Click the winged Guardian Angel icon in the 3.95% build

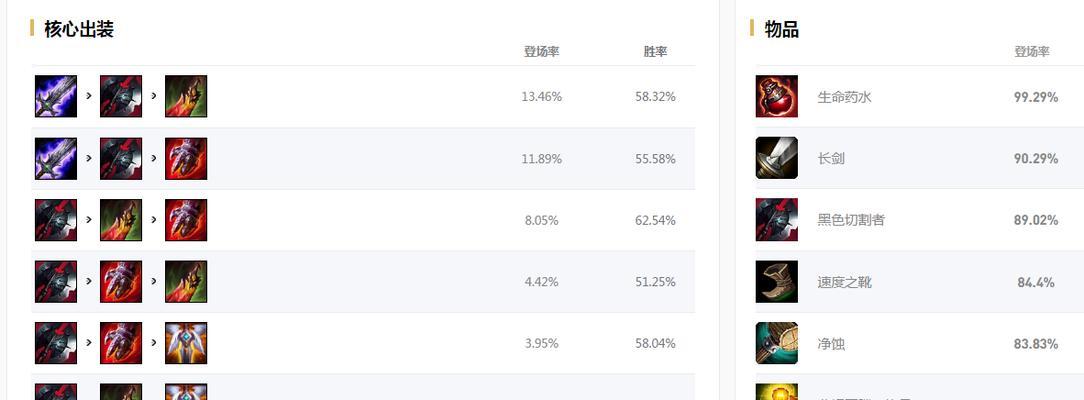coord(186,343)
